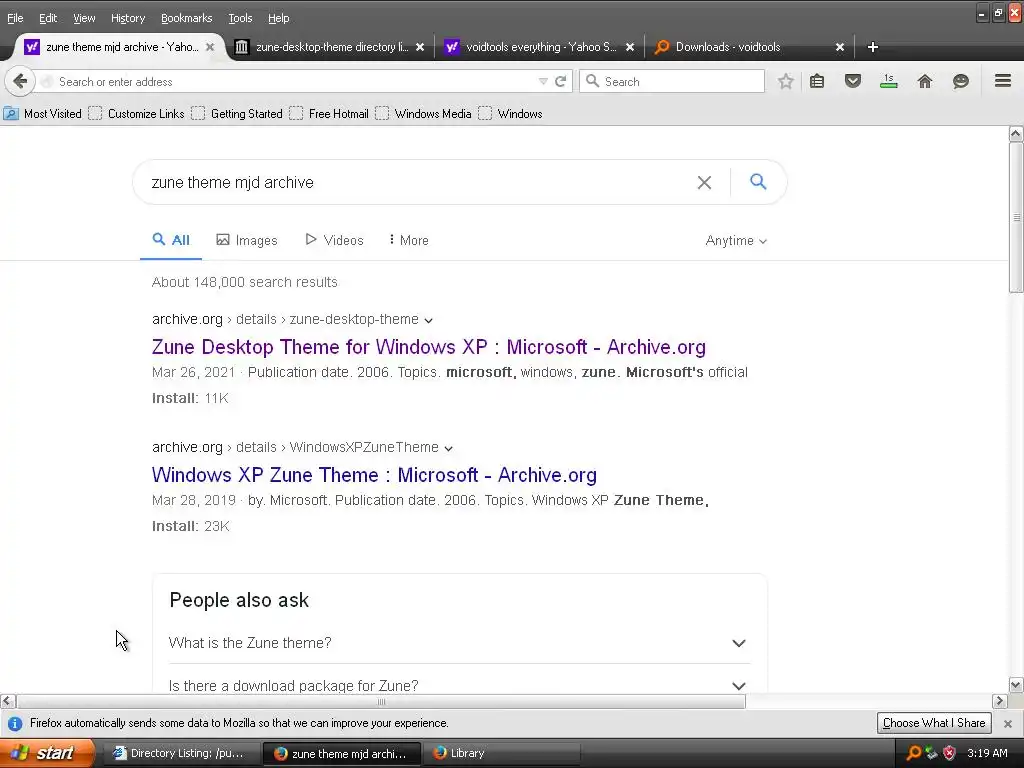Open the Anytime date filter dropdown

coord(736,241)
